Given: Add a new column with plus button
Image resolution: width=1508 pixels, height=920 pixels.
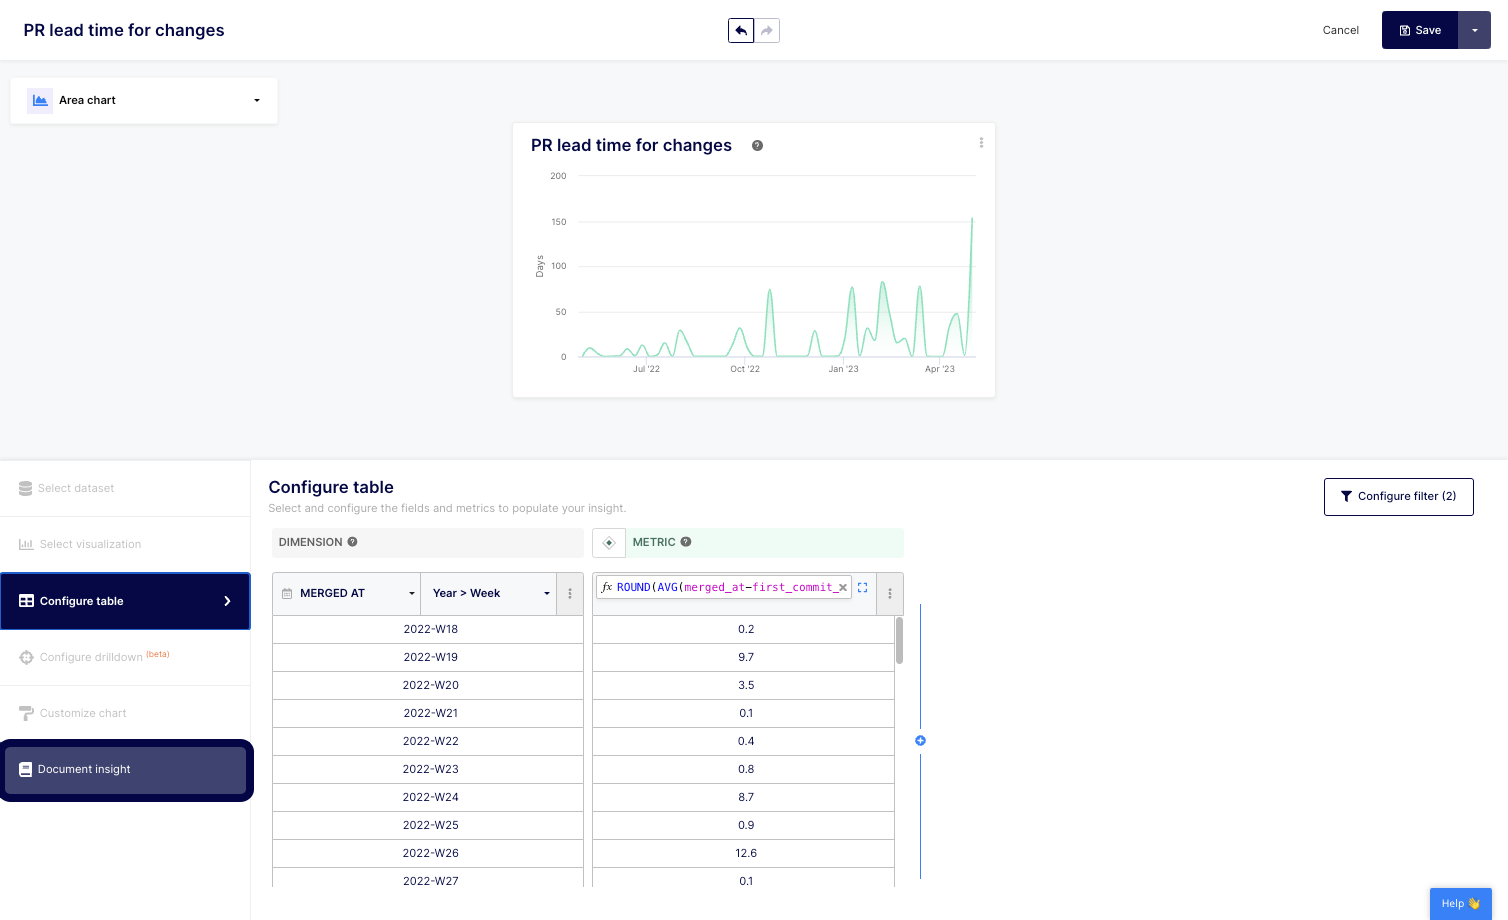Looking at the screenshot, I should [x=920, y=741].
